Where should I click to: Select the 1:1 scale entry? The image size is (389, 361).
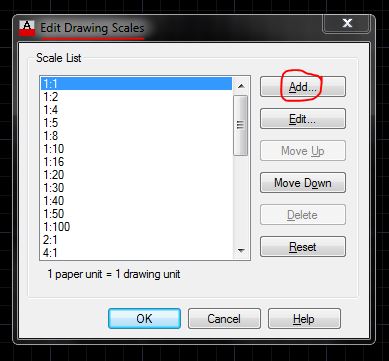[x=136, y=84]
